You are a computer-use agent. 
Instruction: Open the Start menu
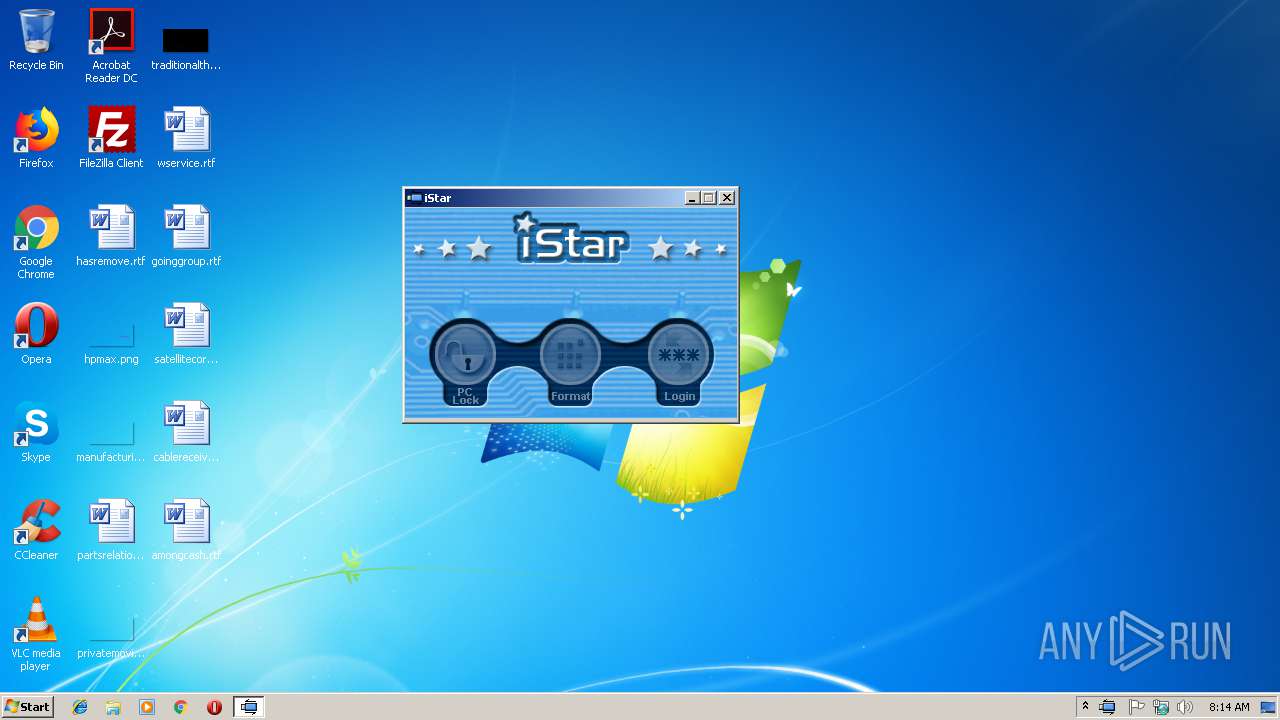tap(27, 707)
